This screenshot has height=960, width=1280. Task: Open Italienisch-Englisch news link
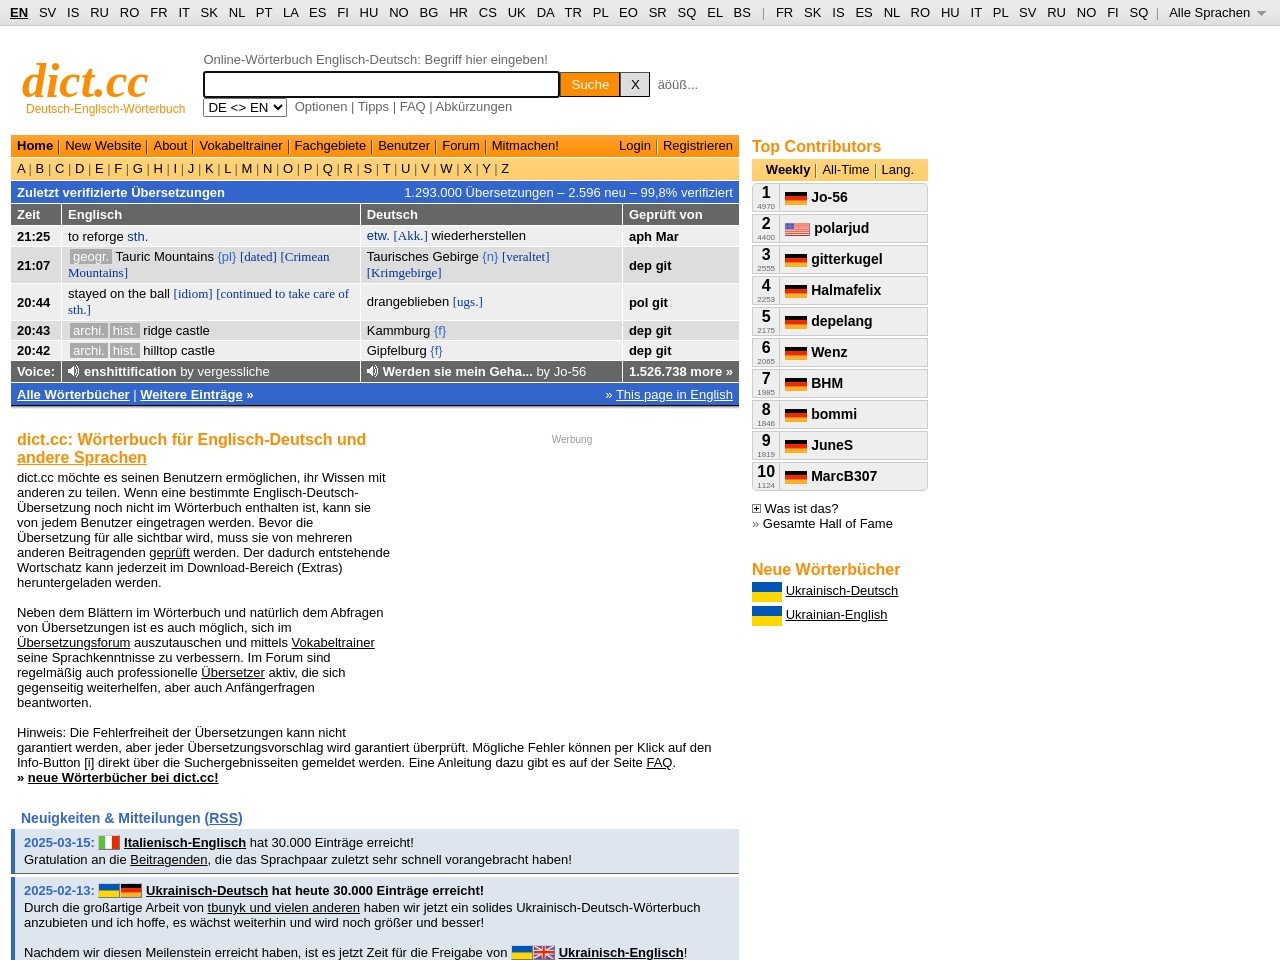[185, 843]
